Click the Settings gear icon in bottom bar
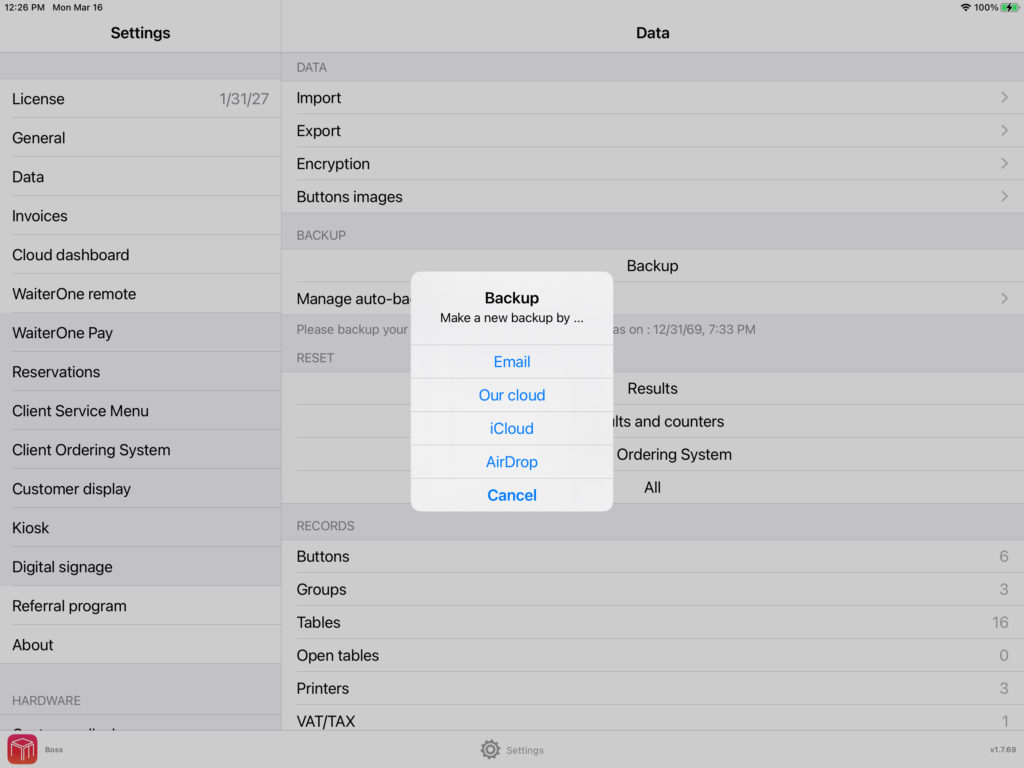Image resolution: width=1024 pixels, height=768 pixels. coord(490,749)
